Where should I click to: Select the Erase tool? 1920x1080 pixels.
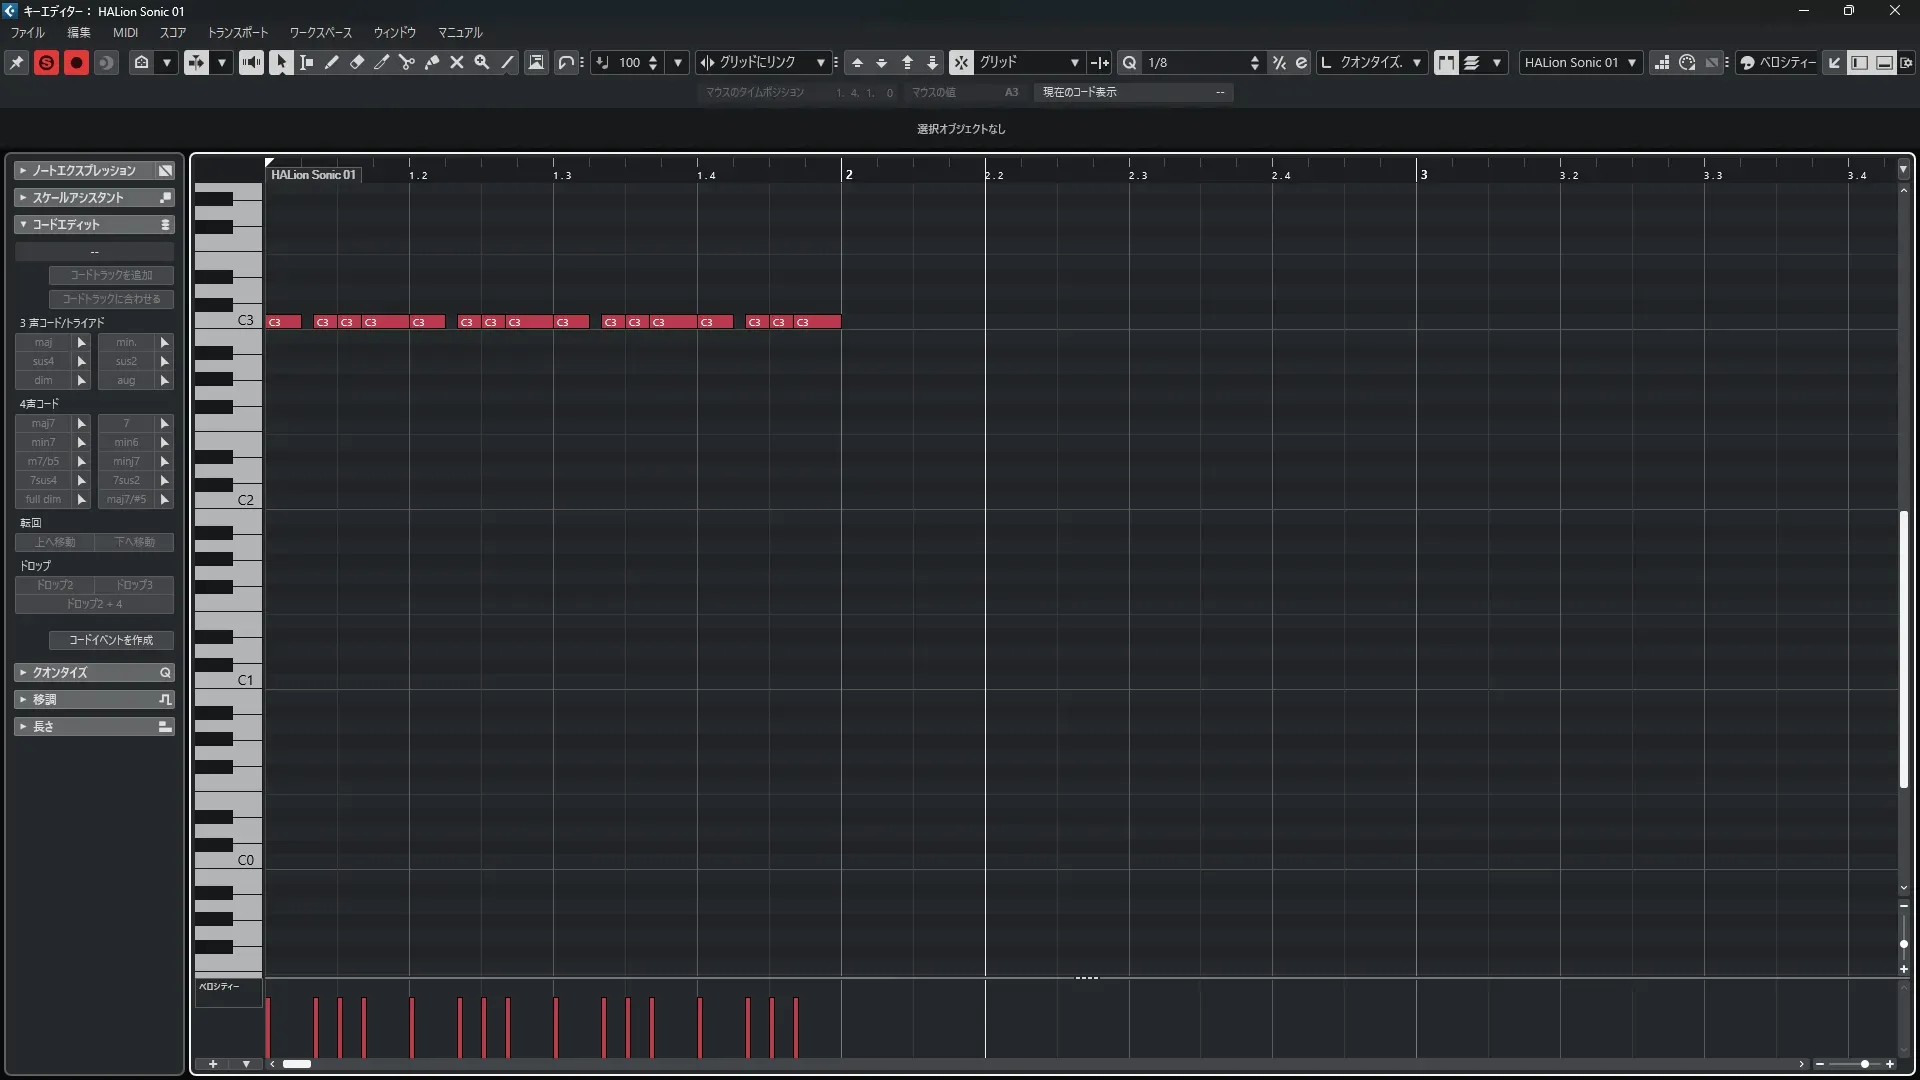356,62
